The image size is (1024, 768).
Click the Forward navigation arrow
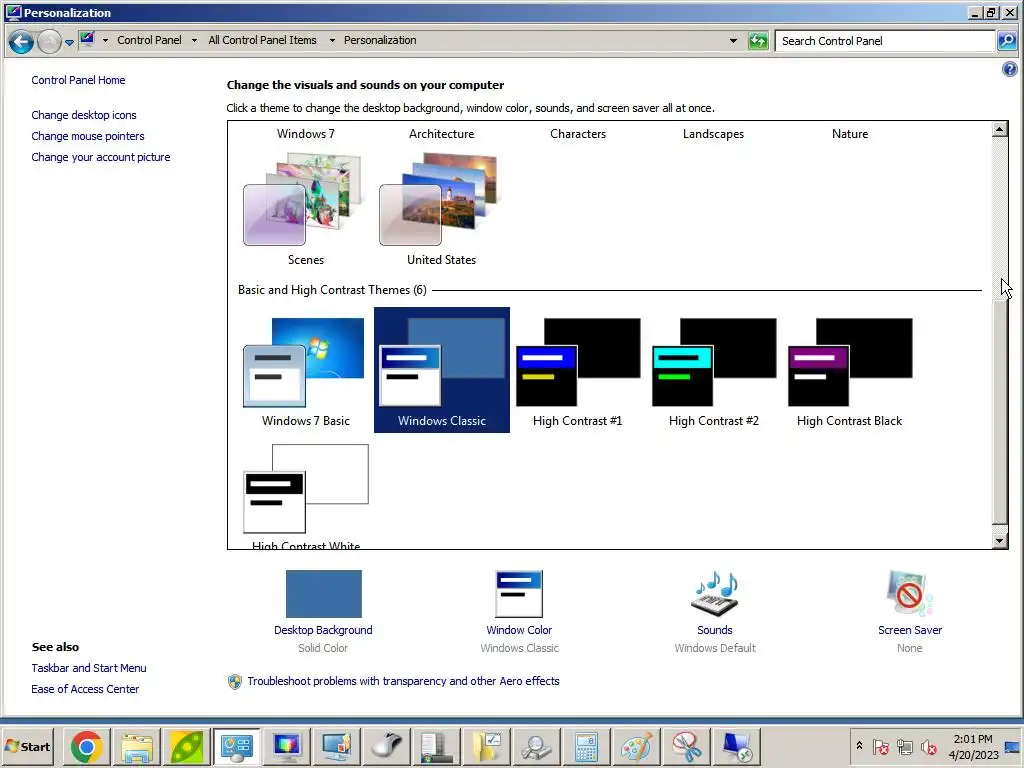point(49,42)
